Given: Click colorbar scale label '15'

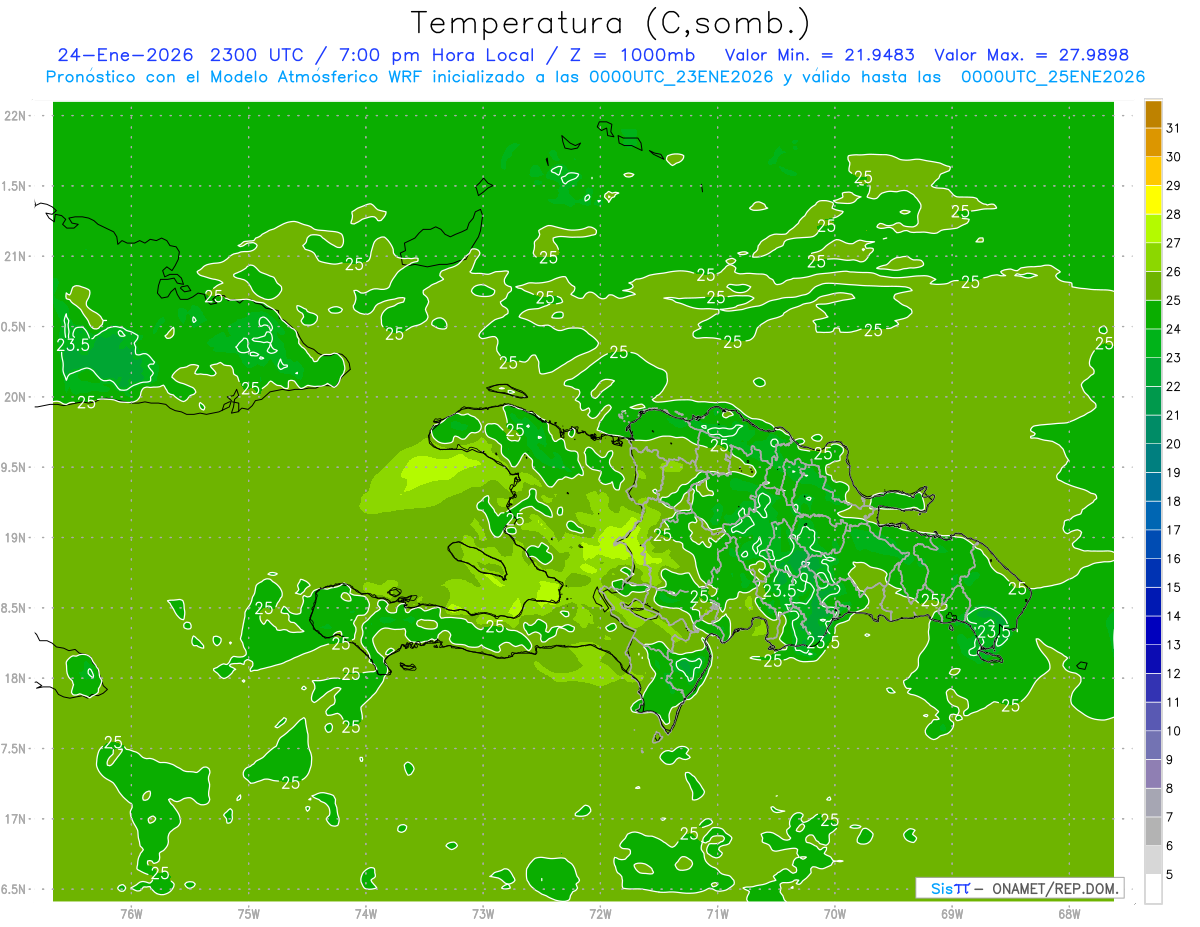Looking at the screenshot, I should (x=1174, y=587).
